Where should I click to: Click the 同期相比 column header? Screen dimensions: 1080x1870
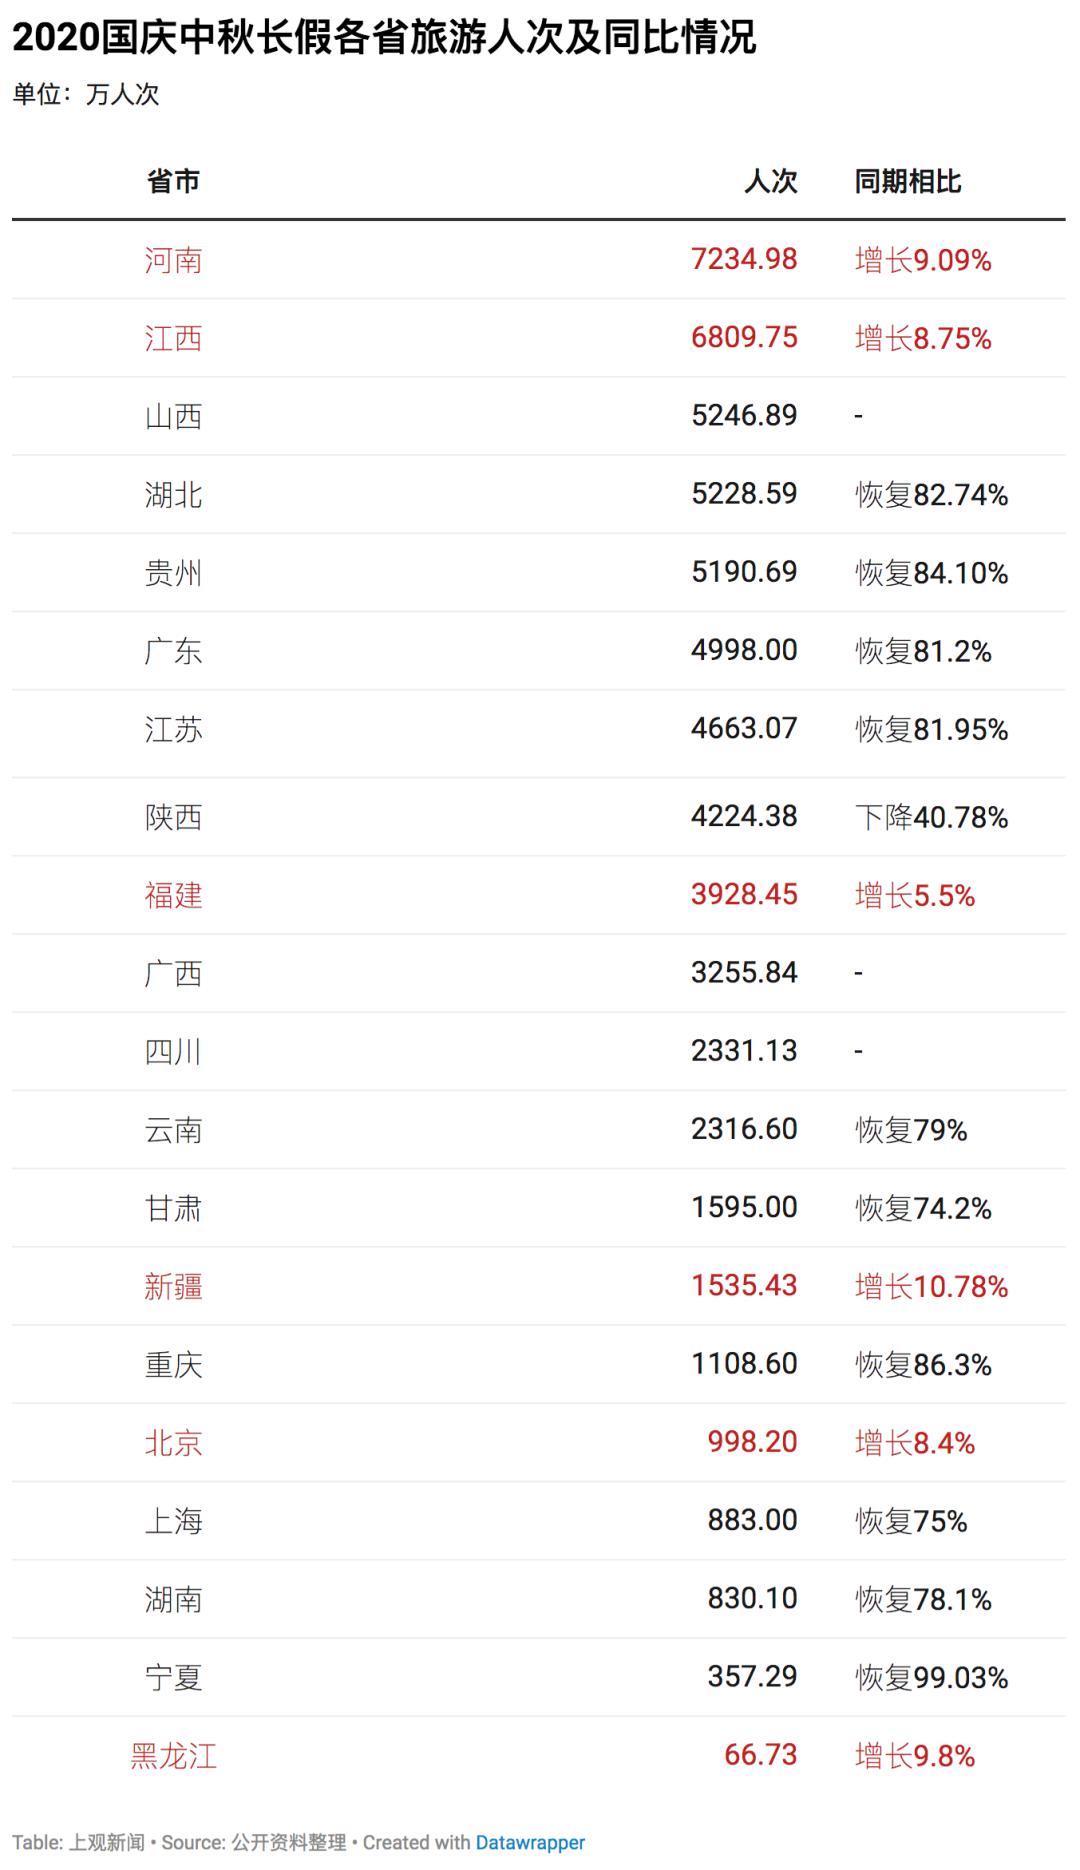coord(907,181)
